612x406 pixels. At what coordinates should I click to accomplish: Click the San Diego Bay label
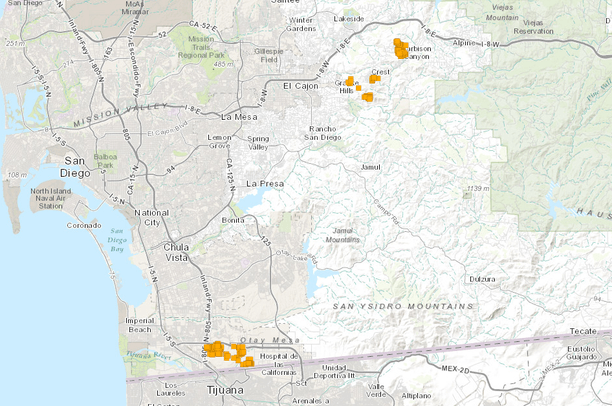pos(117,240)
